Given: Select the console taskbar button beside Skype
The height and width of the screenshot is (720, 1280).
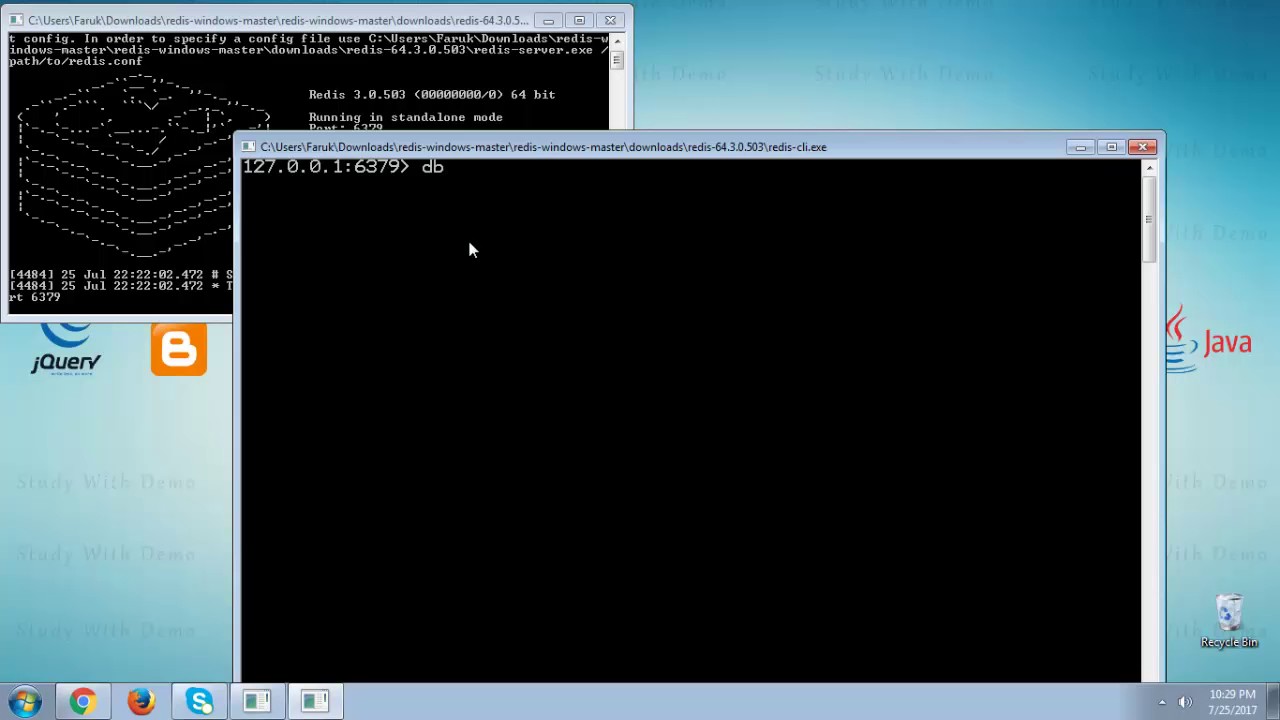Looking at the screenshot, I should coord(257,701).
